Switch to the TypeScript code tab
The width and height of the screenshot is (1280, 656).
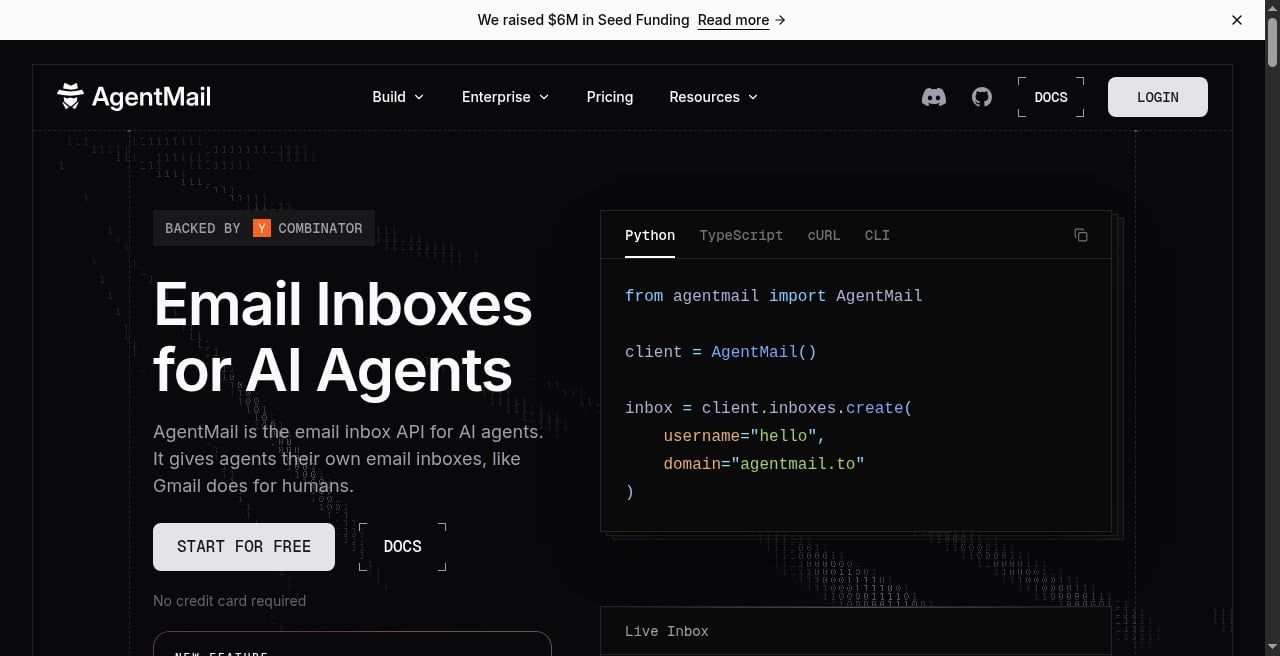point(741,235)
